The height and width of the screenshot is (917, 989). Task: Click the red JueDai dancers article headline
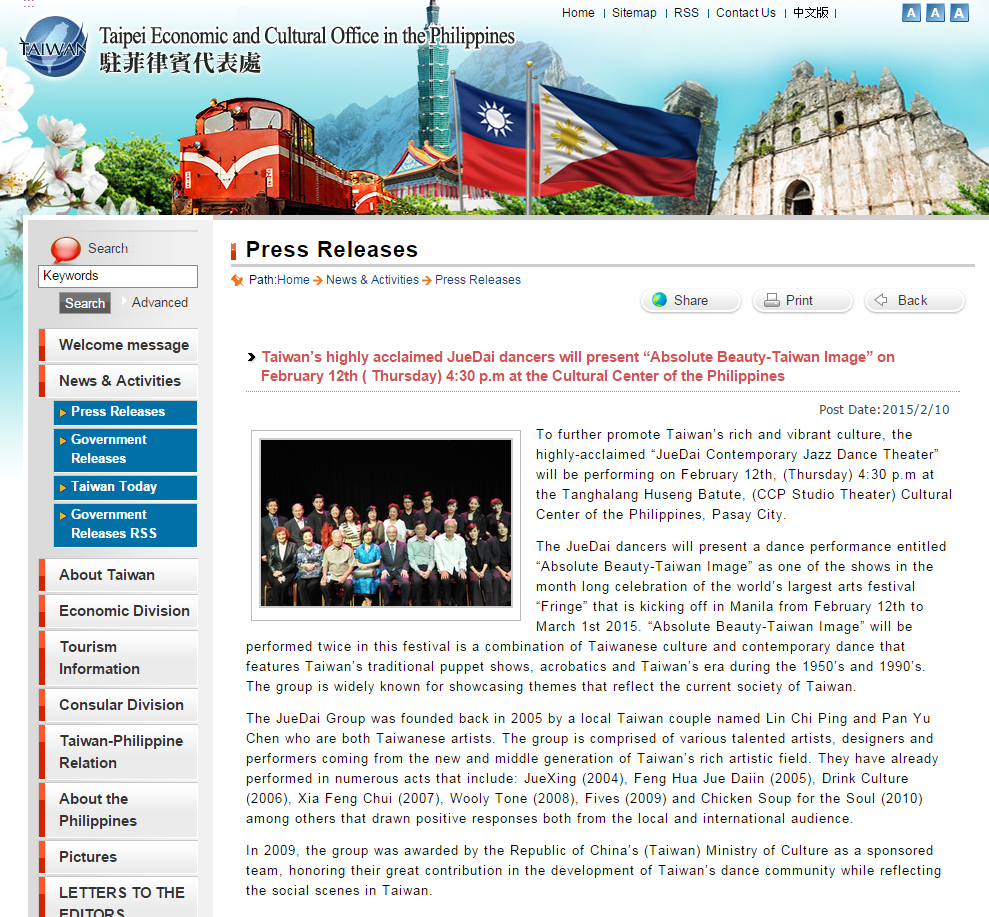click(578, 366)
